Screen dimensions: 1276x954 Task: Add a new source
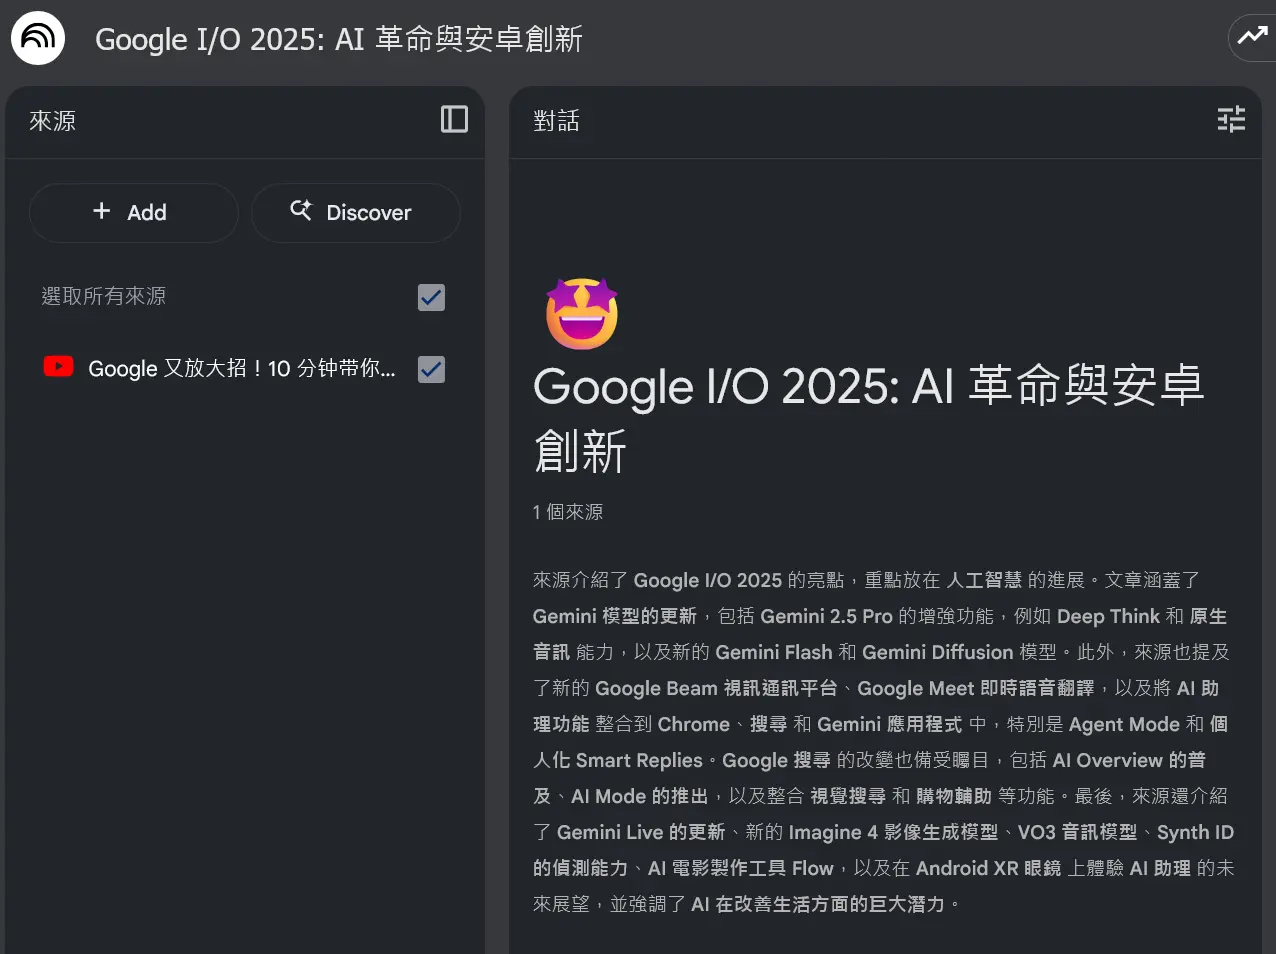[x=134, y=212]
